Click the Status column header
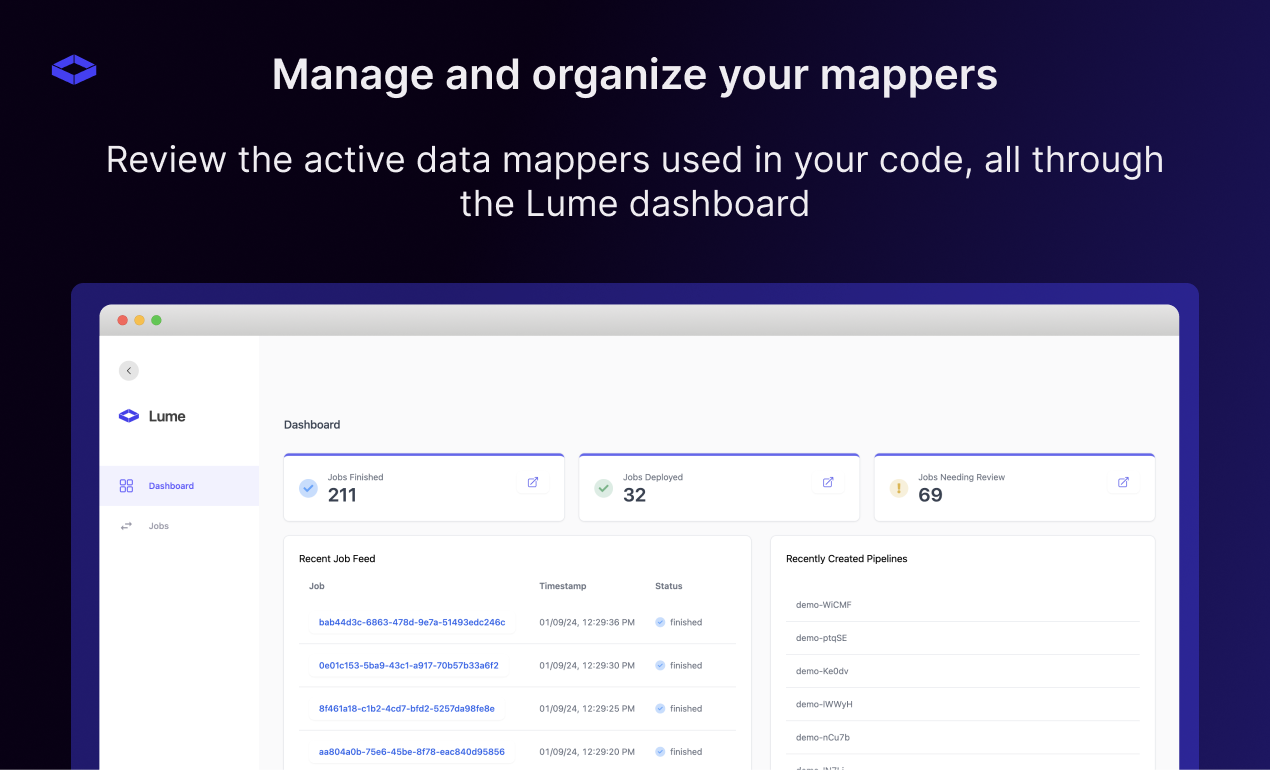This screenshot has width=1270, height=770. point(669,586)
